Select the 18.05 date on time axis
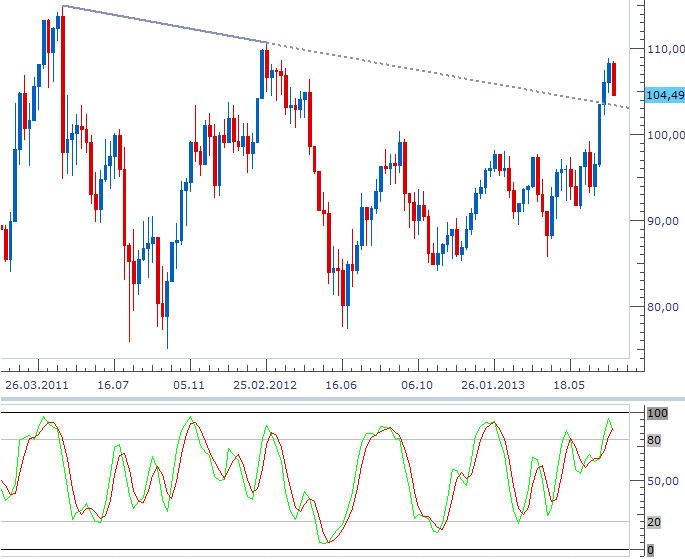Viewport: 685px width, 559px height. tap(568, 385)
